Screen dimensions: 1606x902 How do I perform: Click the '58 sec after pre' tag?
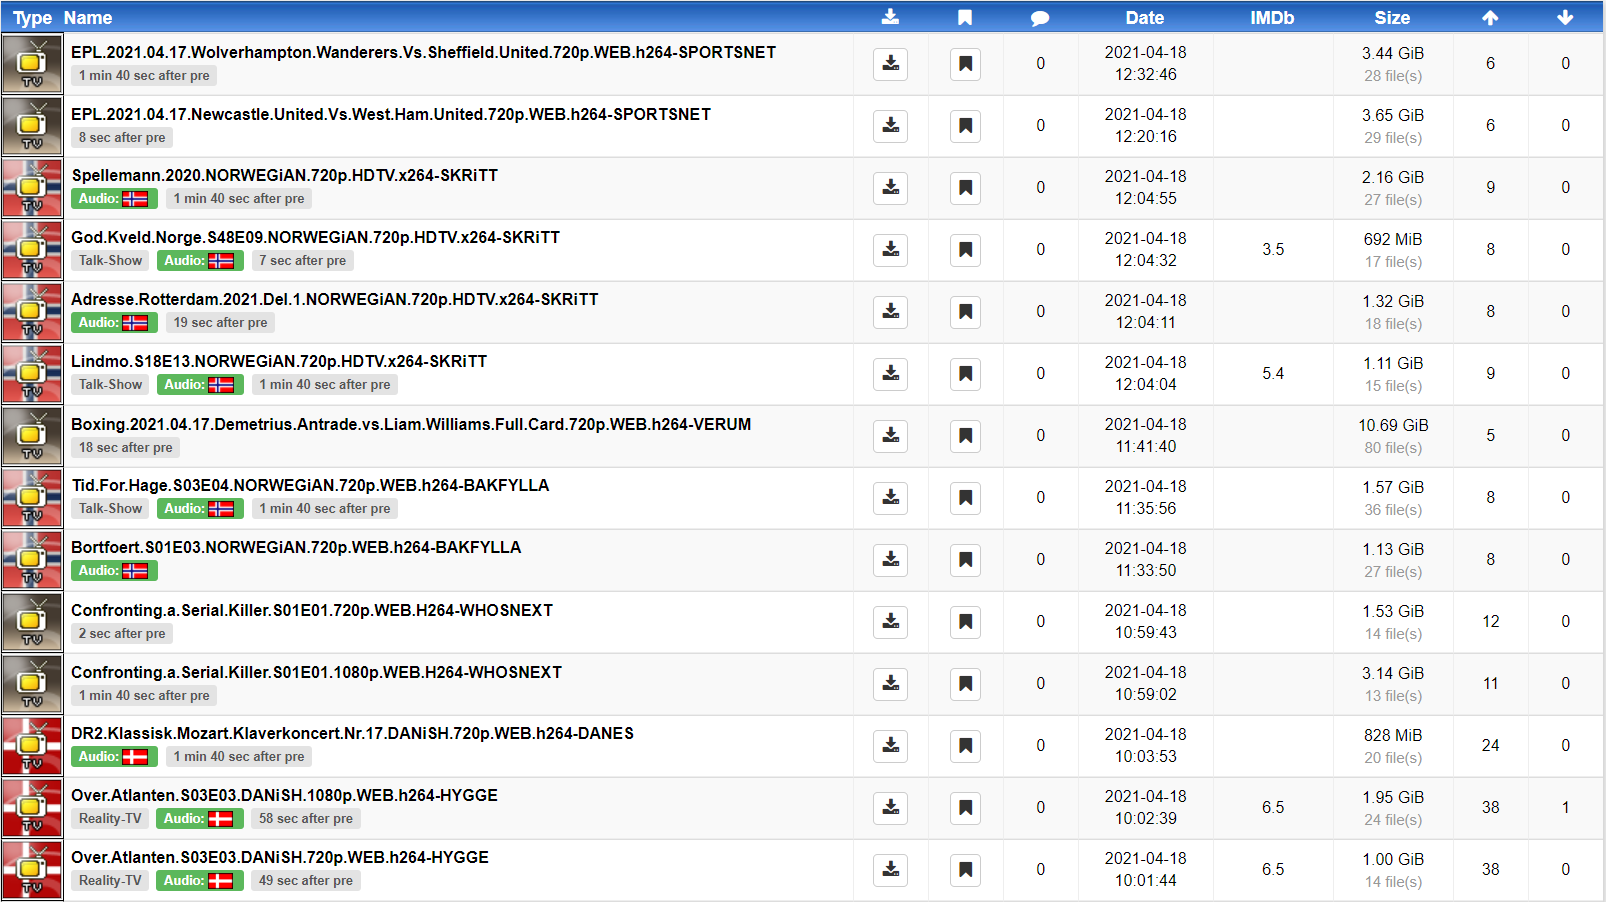(305, 819)
